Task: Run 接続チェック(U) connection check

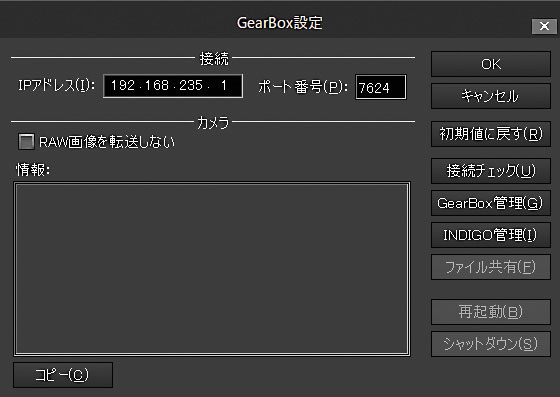Action: point(491,171)
